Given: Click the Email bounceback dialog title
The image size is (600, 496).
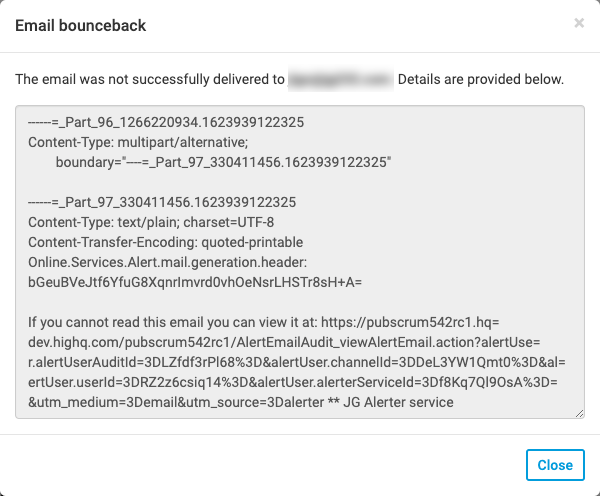Looking at the screenshot, I should click(80, 25).
